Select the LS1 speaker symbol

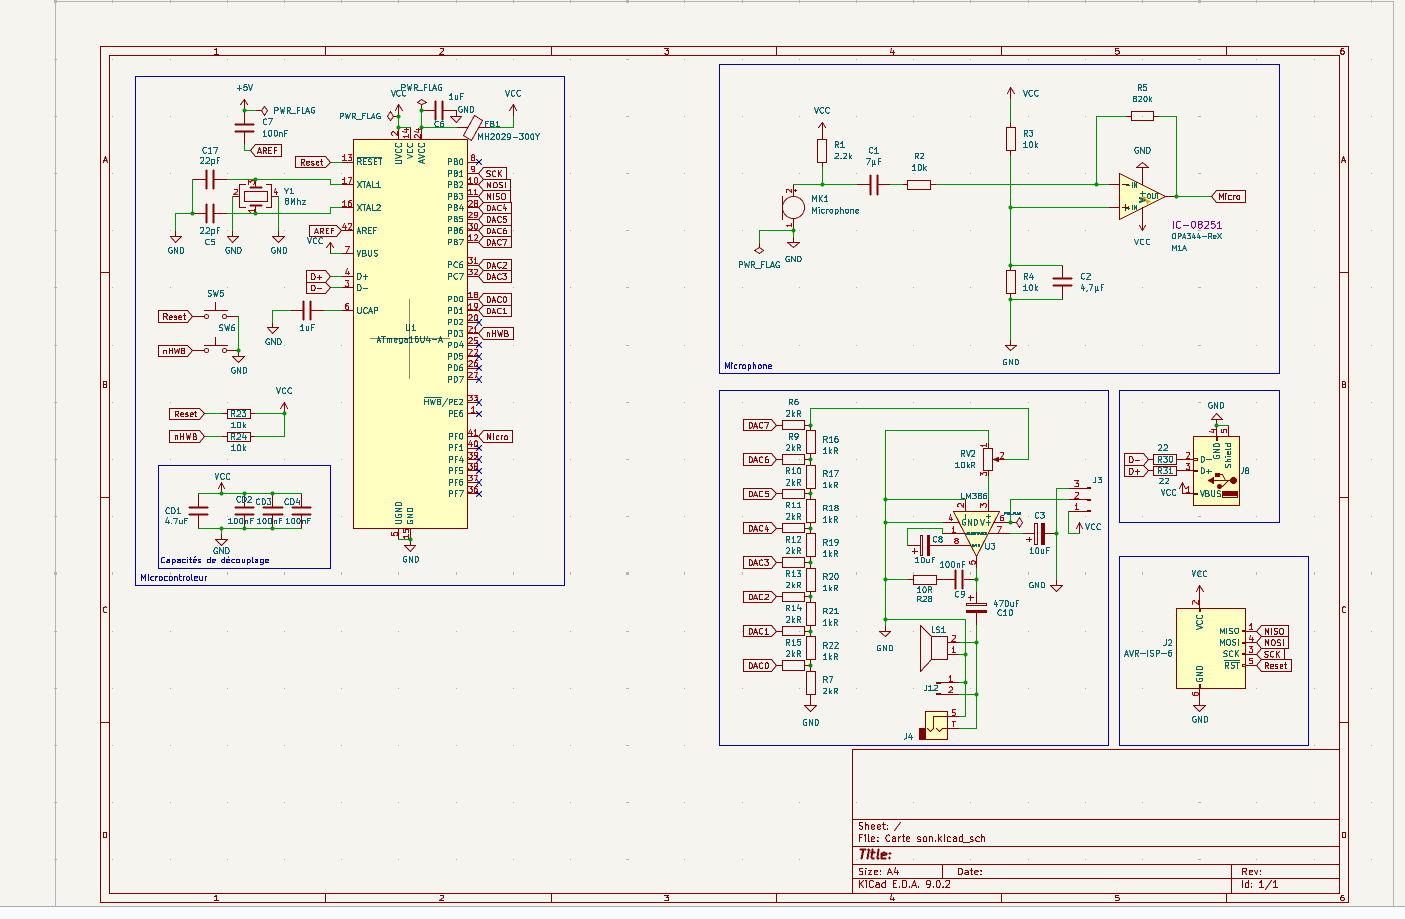click(936, 649)
